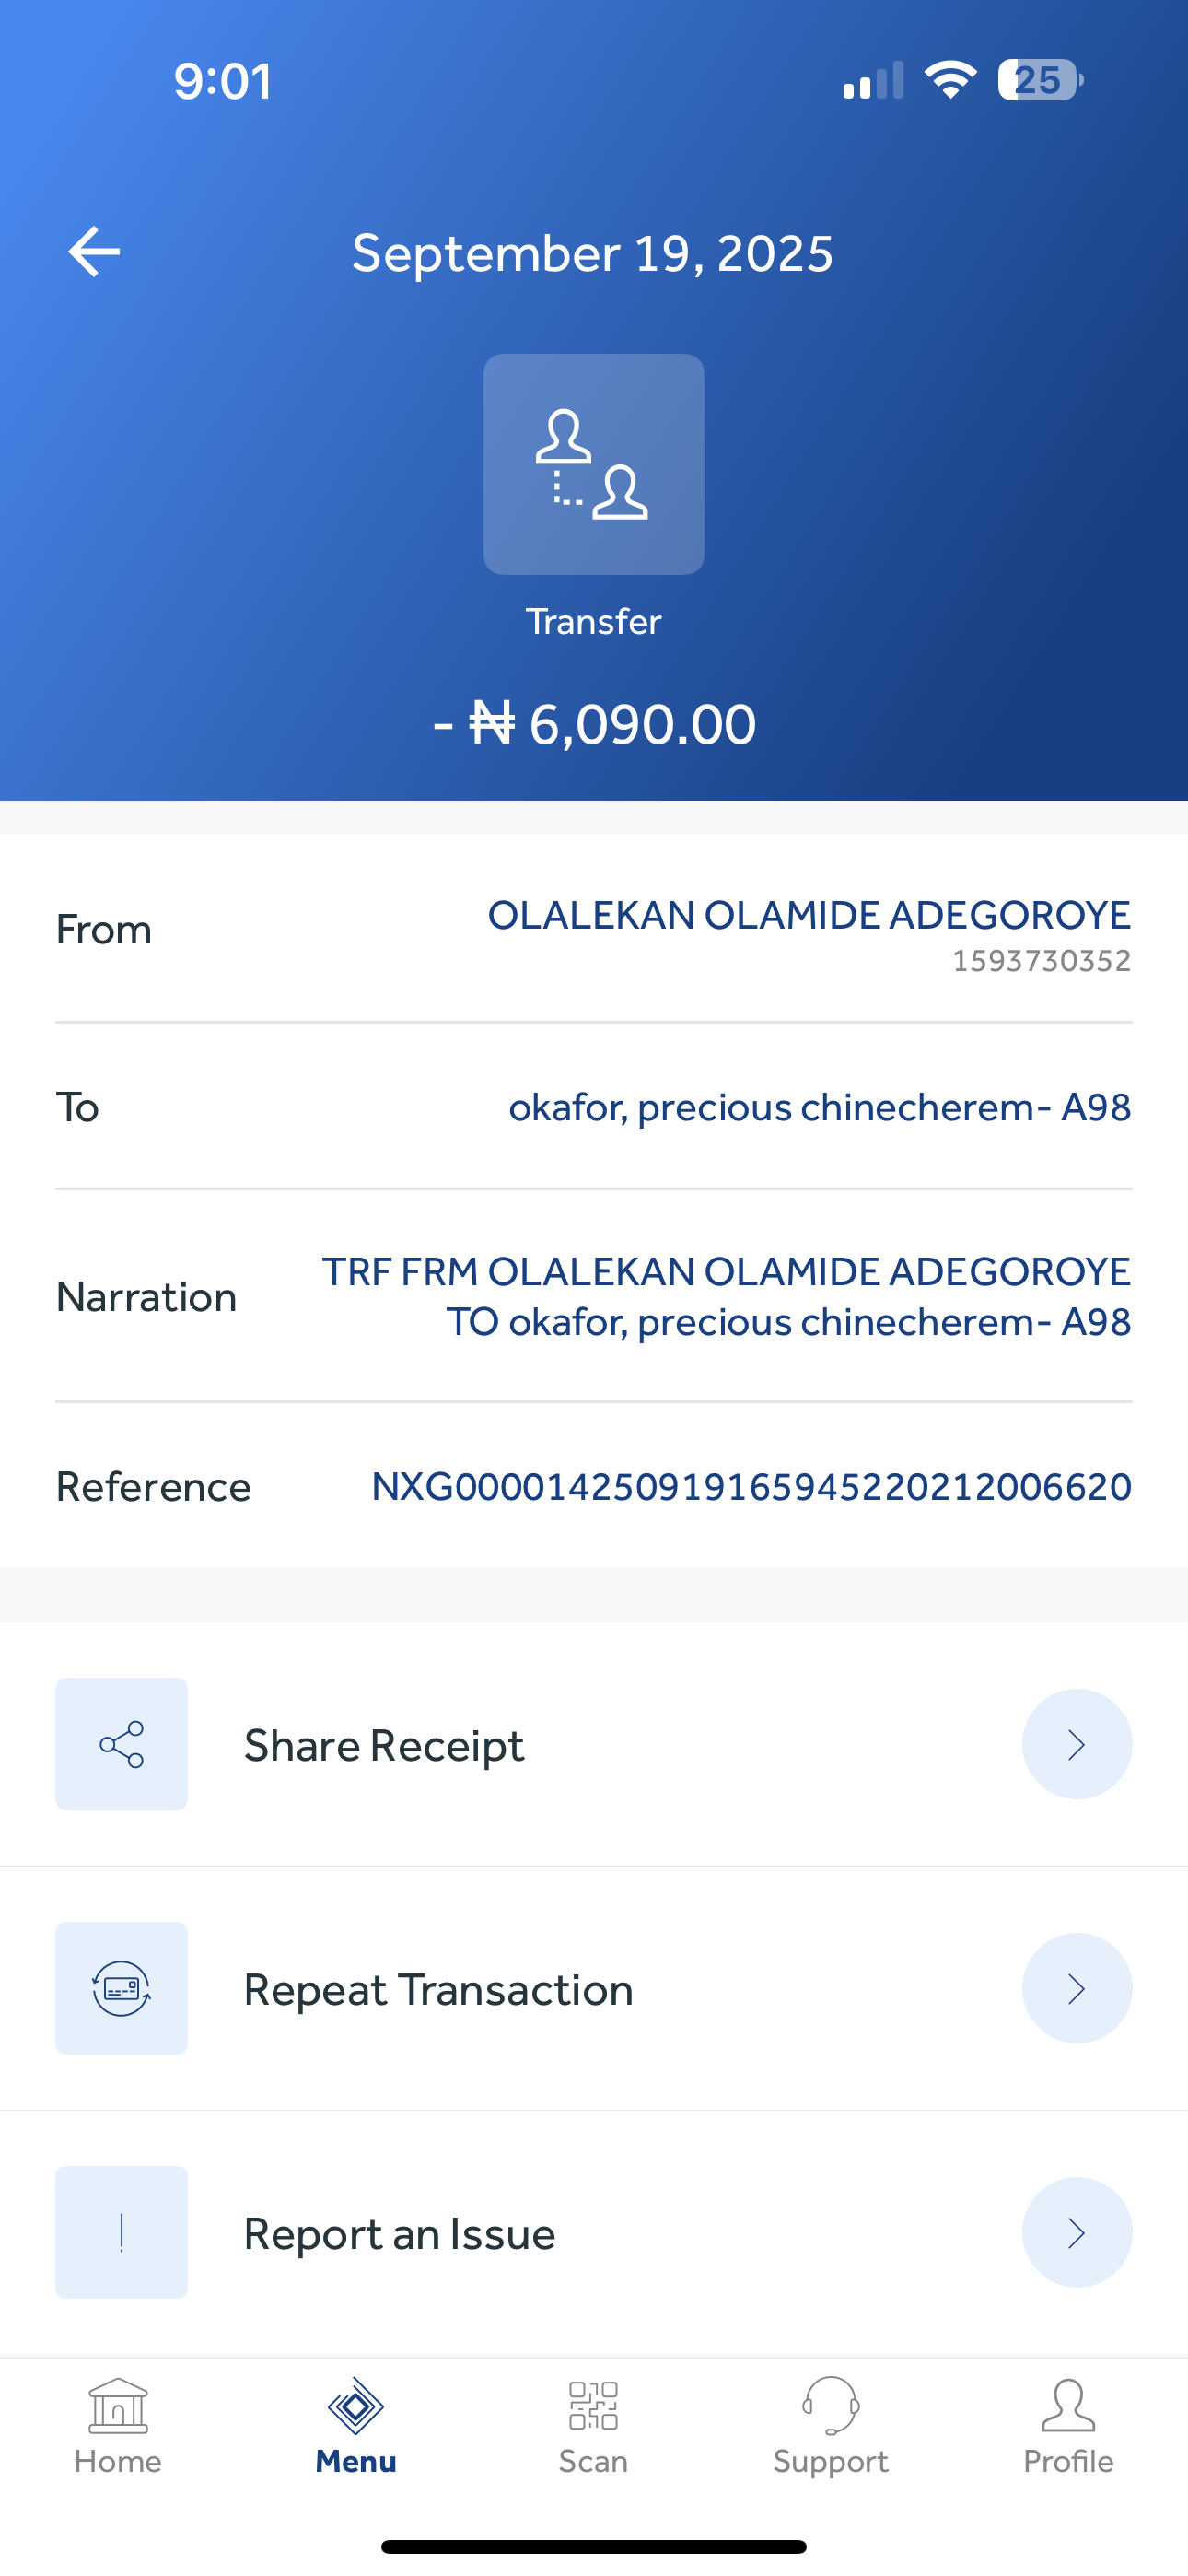
Task: Tap the Transfer icon tile
Action: [594, 464]
